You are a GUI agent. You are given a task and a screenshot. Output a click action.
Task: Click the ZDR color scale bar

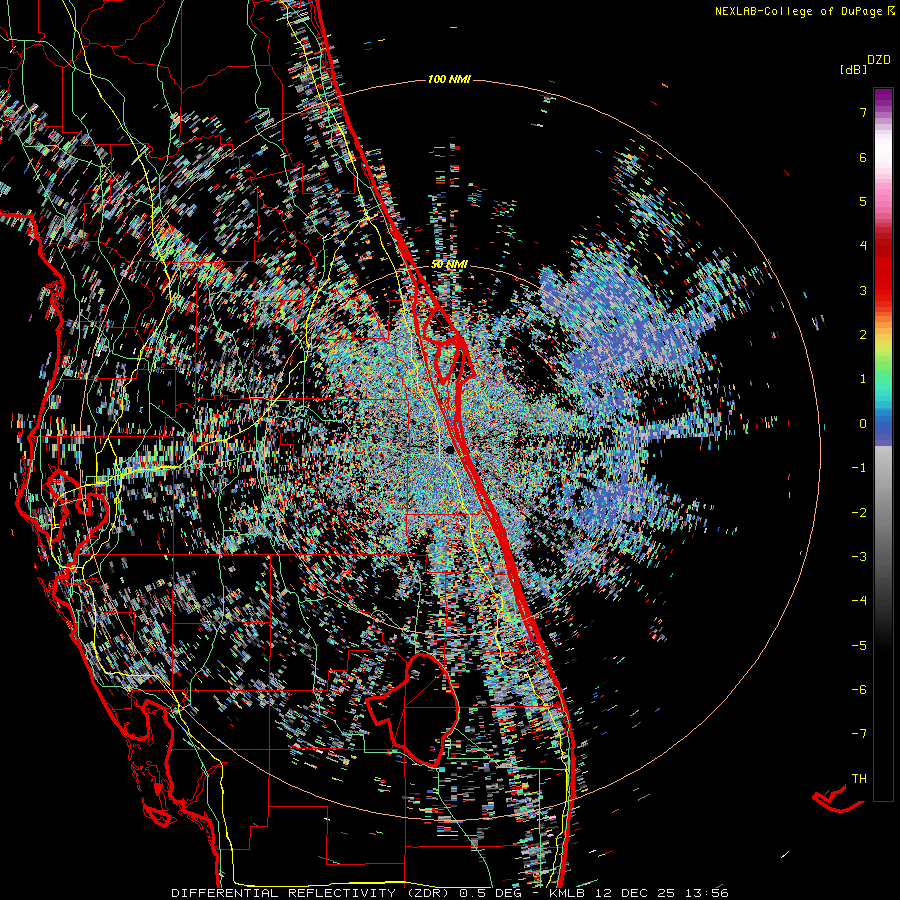883,444
